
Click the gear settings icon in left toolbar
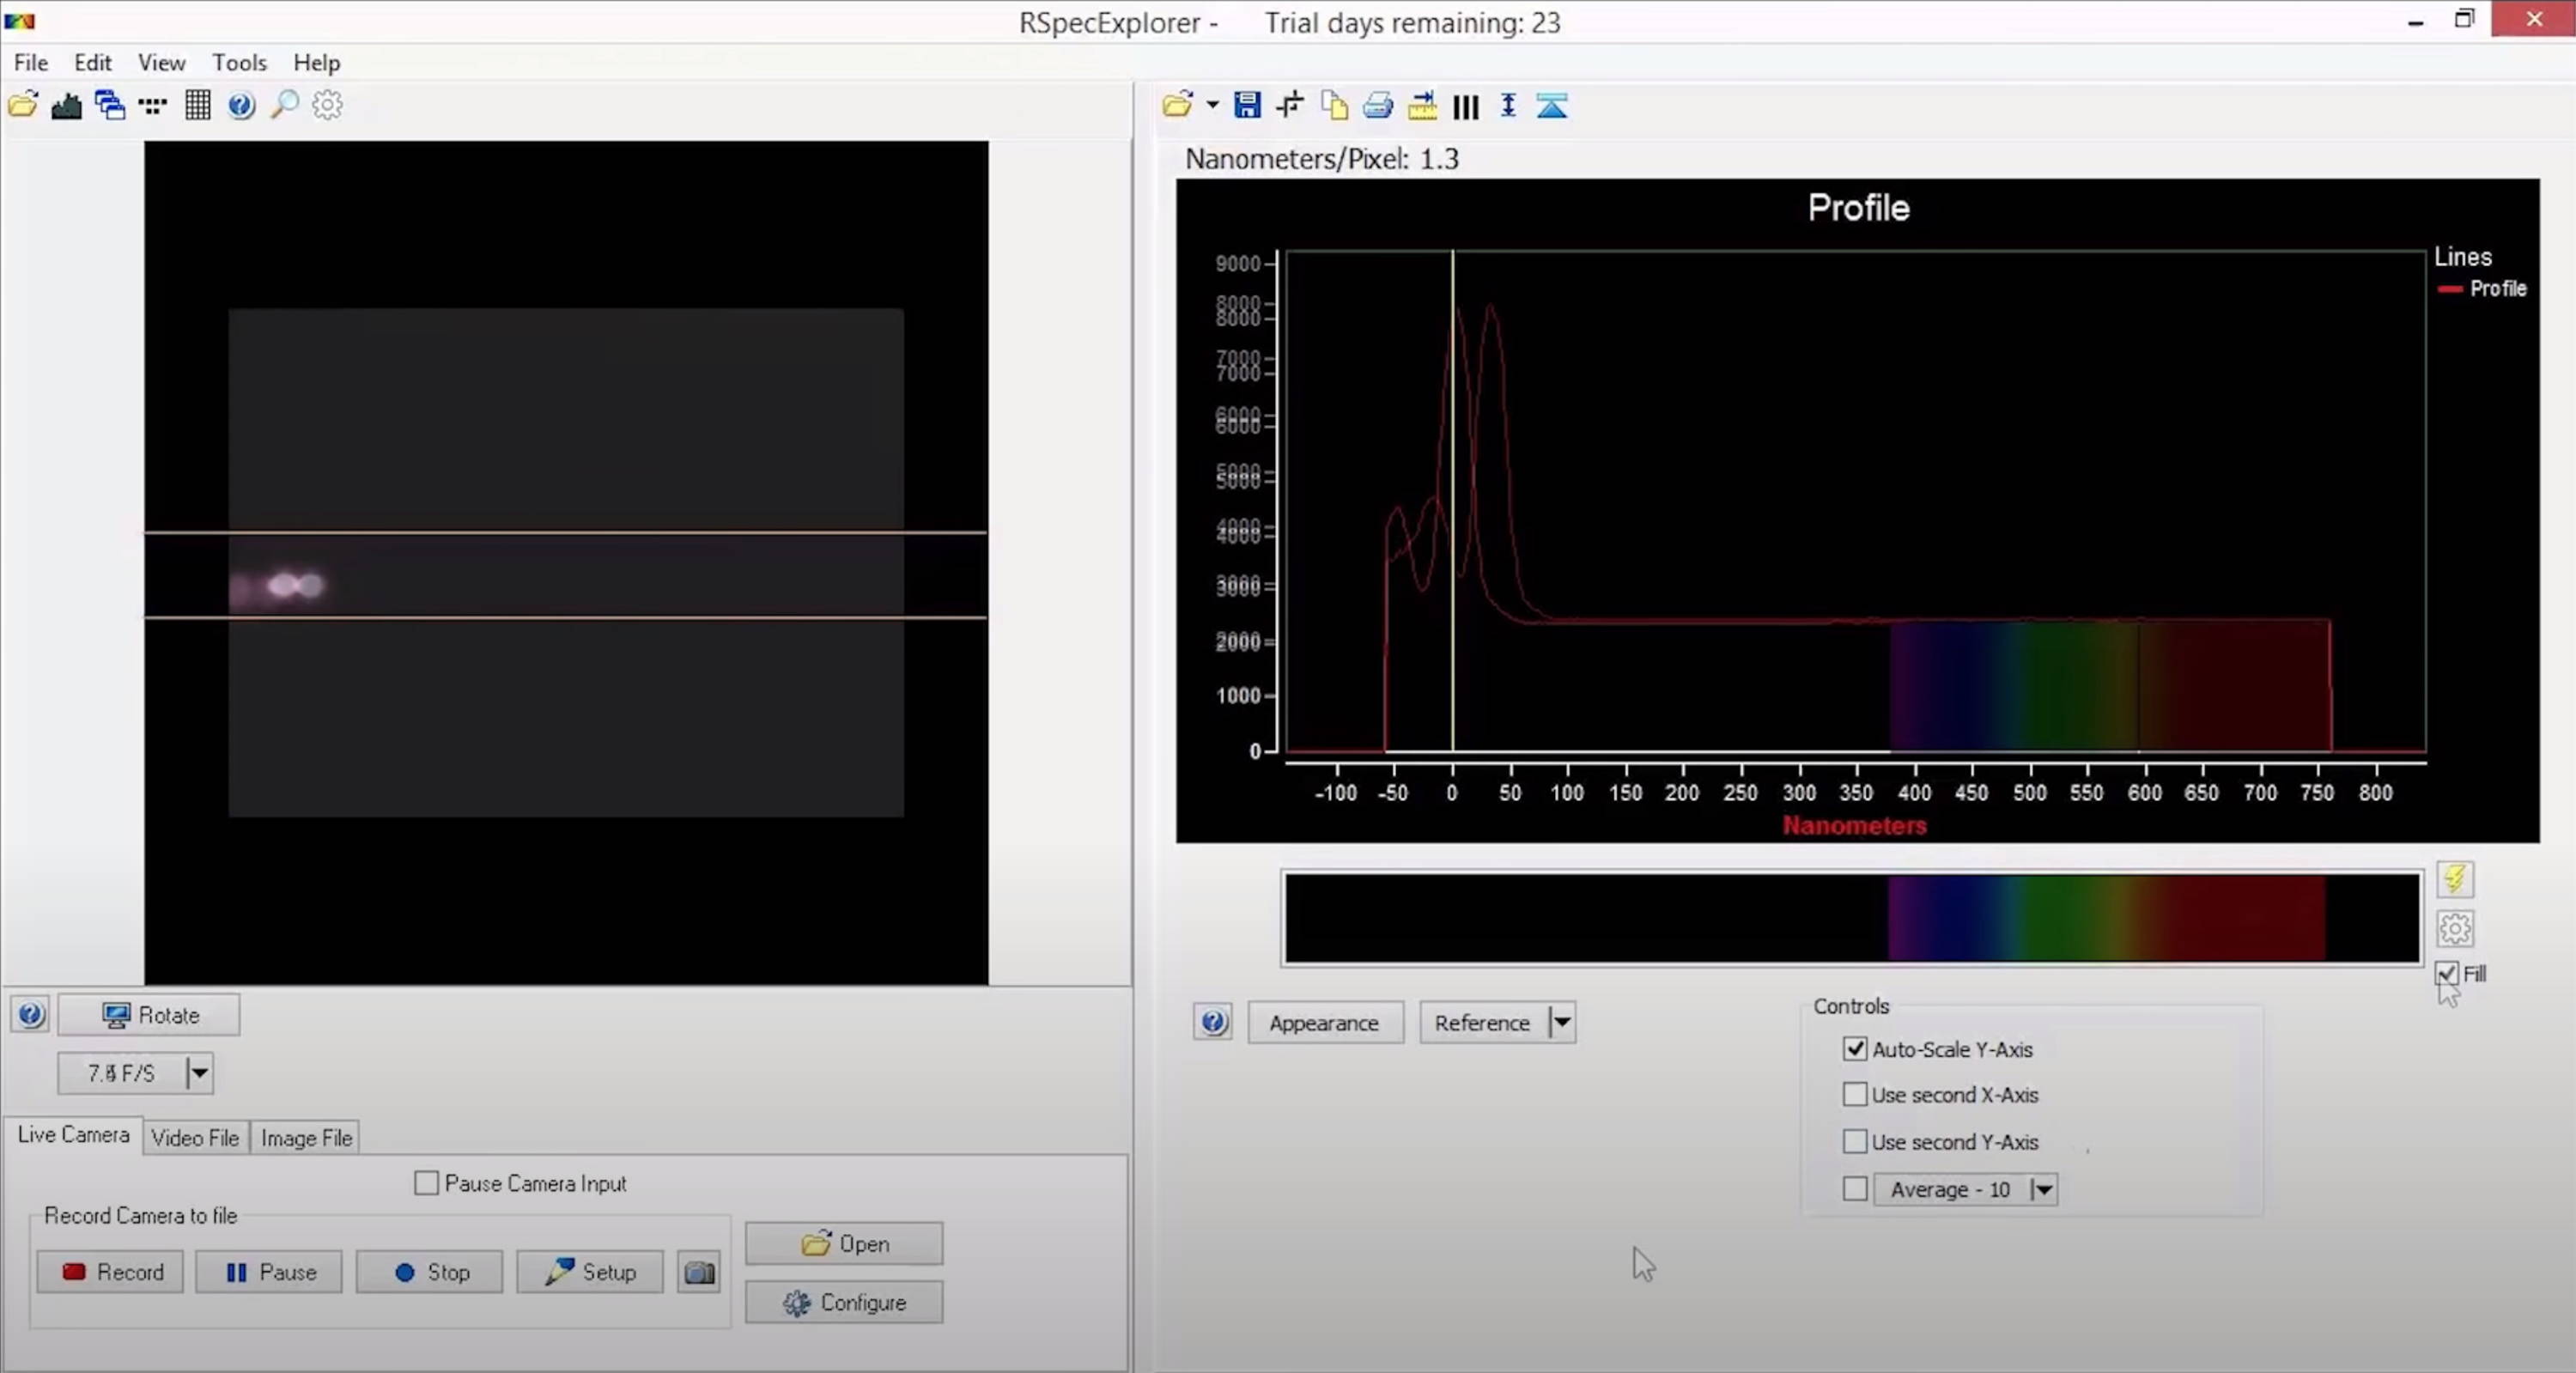pos(328,105)
